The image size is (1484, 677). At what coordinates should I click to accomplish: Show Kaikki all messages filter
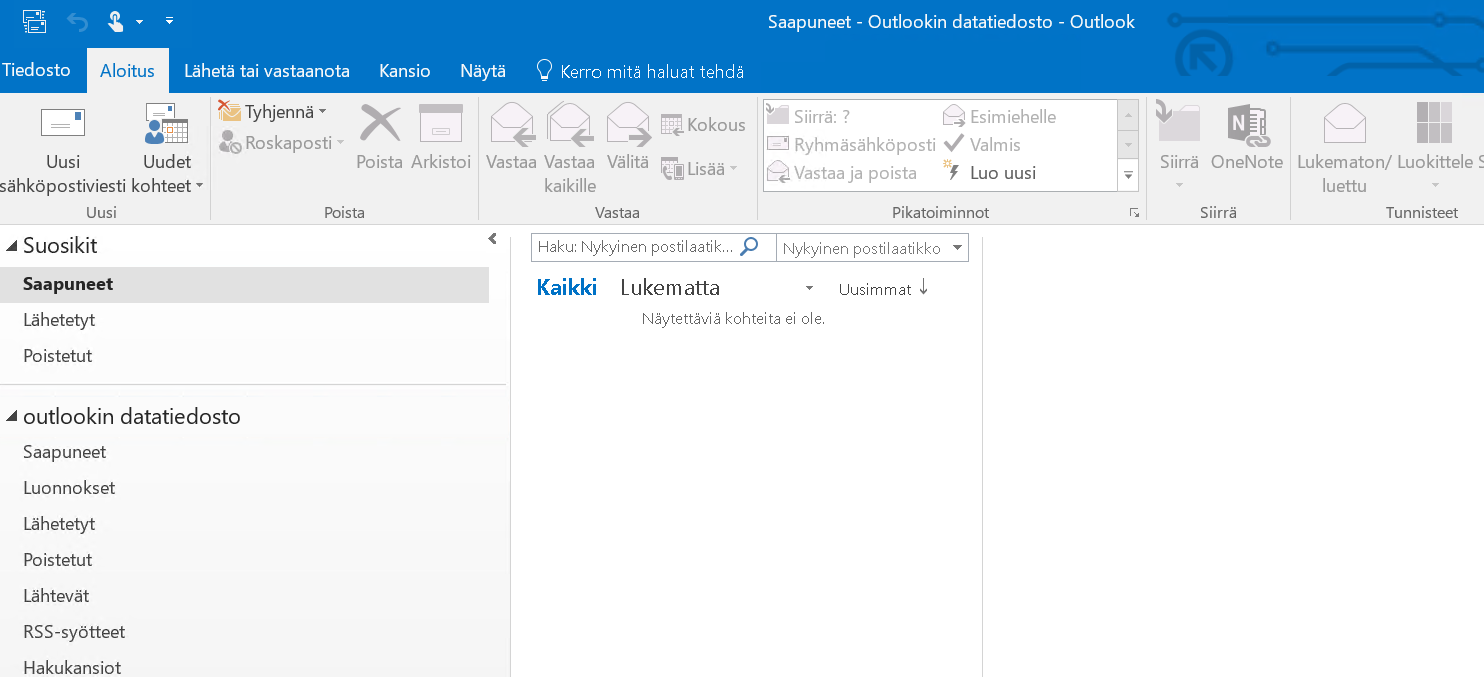(x=567, y=288)
